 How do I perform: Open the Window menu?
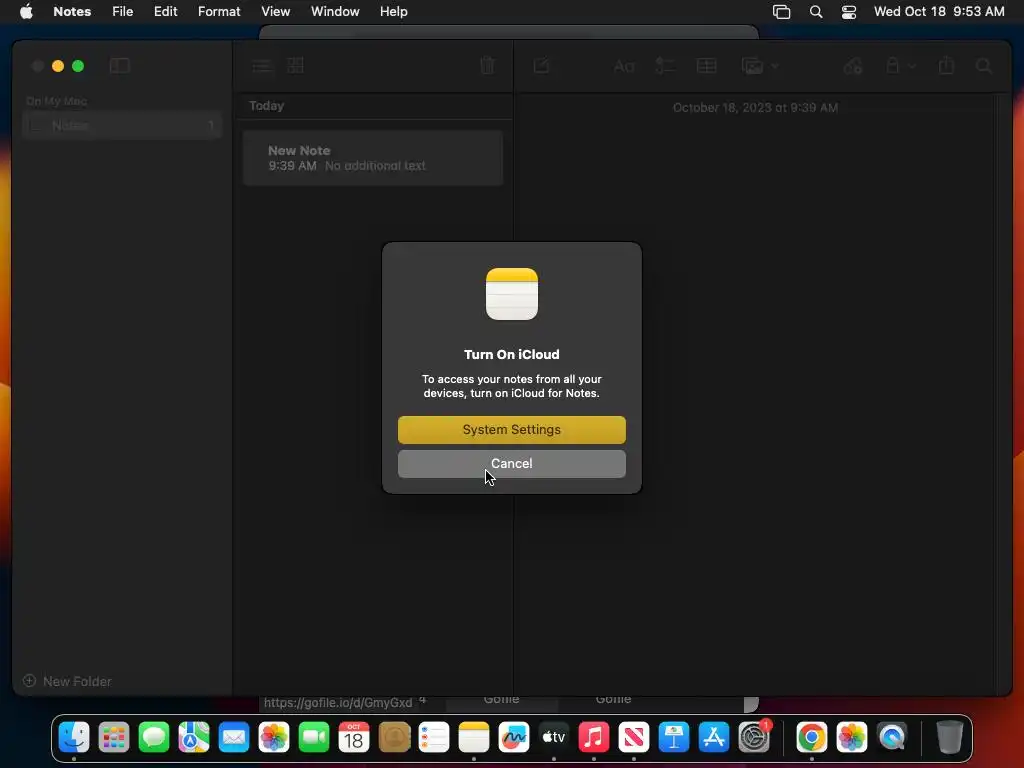(x=335, y=12)
